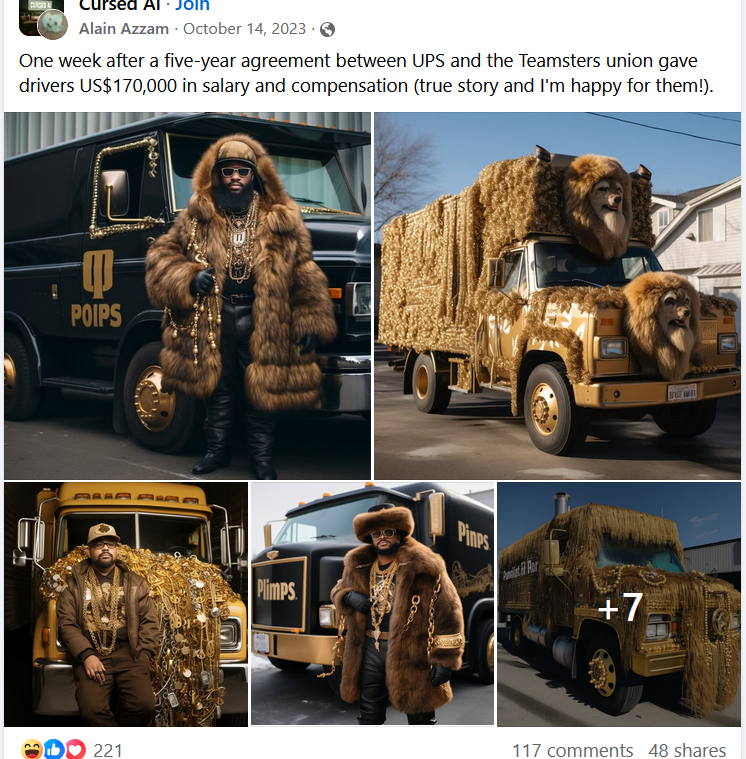The width and height of the screenshot is (746, 759).
Task: Open the October 14, 2023 post timestamp
Action: coord(244,29)
